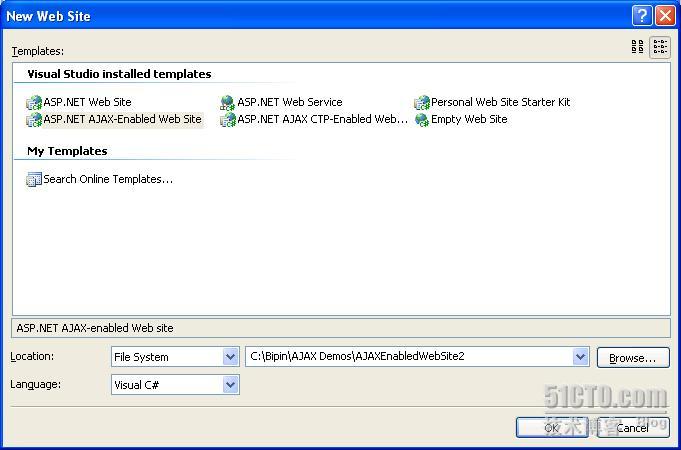Click the 'Location:' label
The width and height of the screenshot is (681, 450).
(32, 356)
